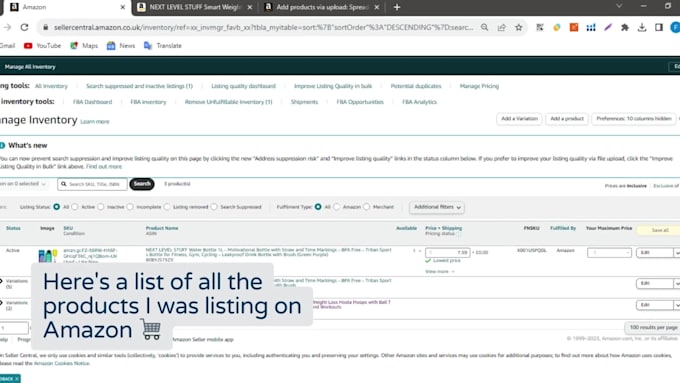Viewport: 680px width, 383px height.
Task: Close the Add products via upload tab
Action: tap(376, 7)
